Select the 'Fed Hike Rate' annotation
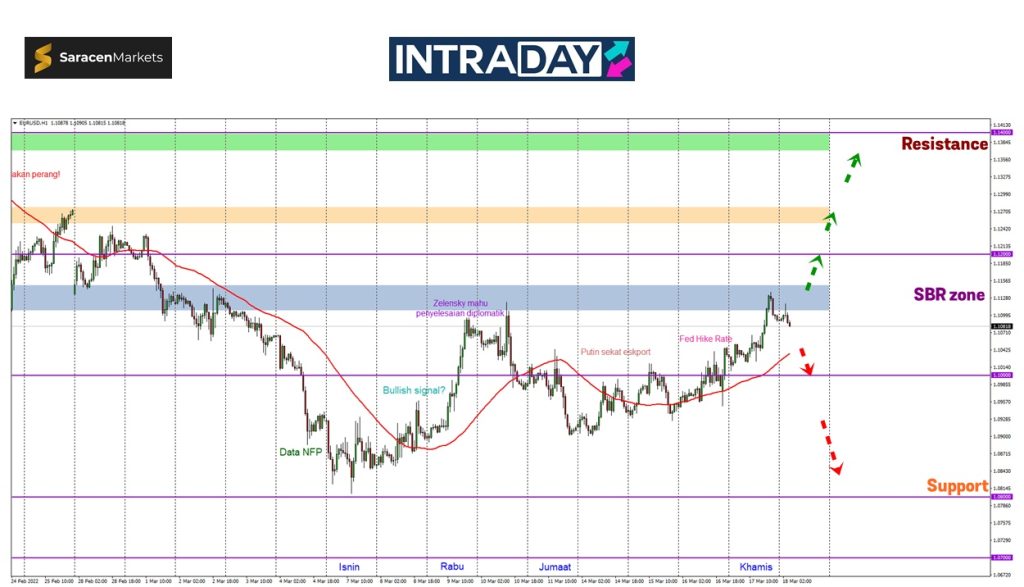Viewport: 1024px width, 587px height. click(x=706, y=339)
